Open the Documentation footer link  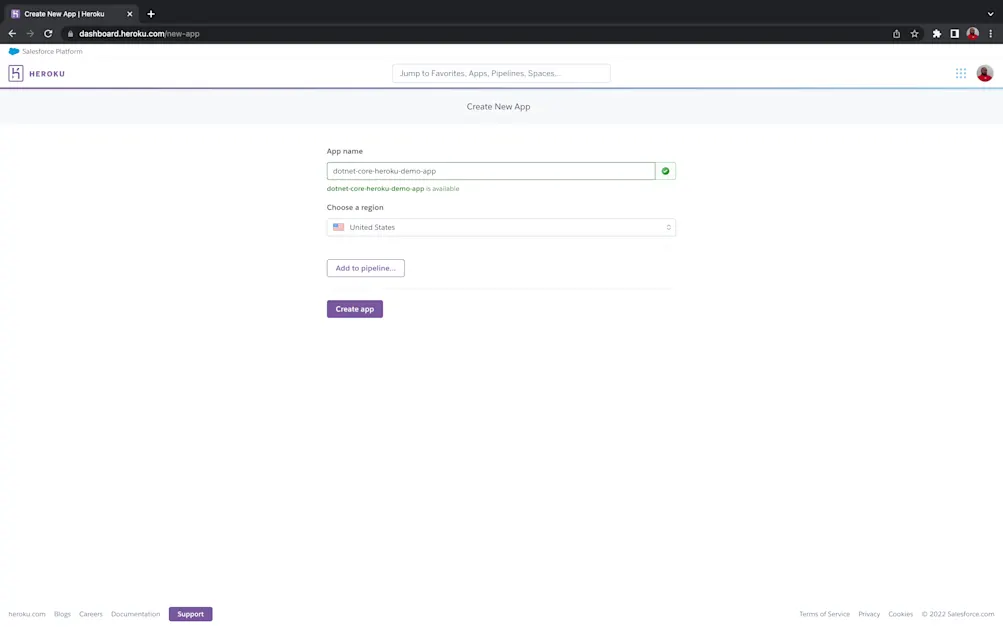coord(135,613)
